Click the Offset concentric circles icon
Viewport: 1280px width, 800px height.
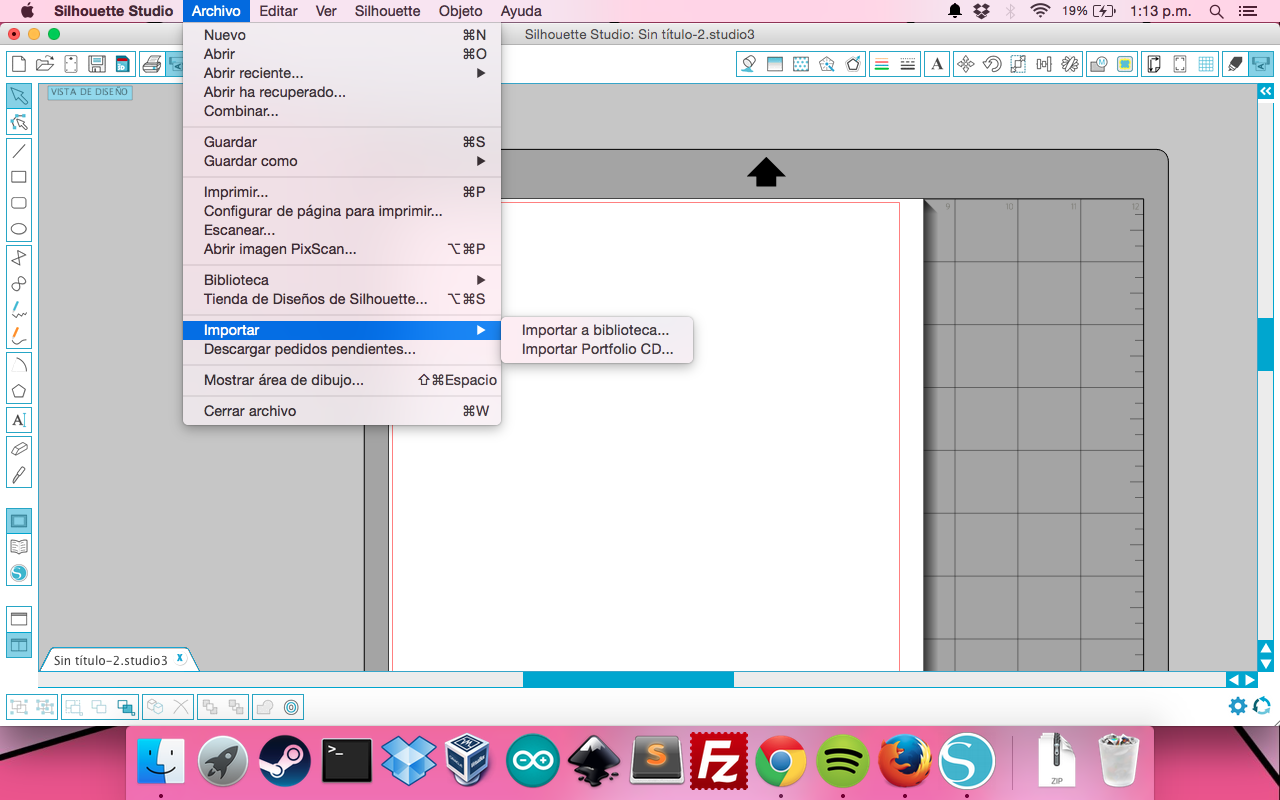[291, 707]
